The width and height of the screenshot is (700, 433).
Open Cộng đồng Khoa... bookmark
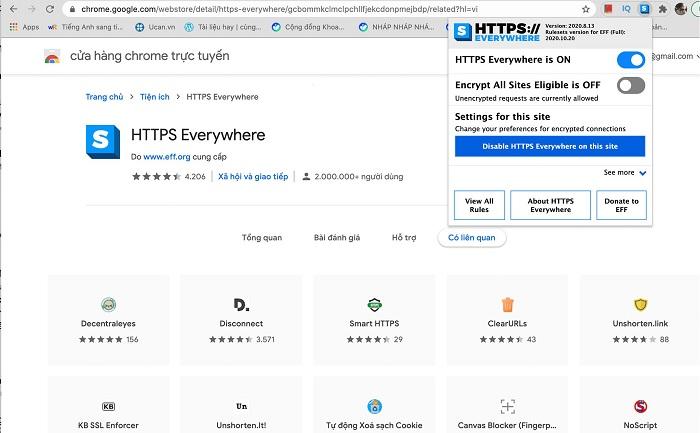[x=308, y=27]
